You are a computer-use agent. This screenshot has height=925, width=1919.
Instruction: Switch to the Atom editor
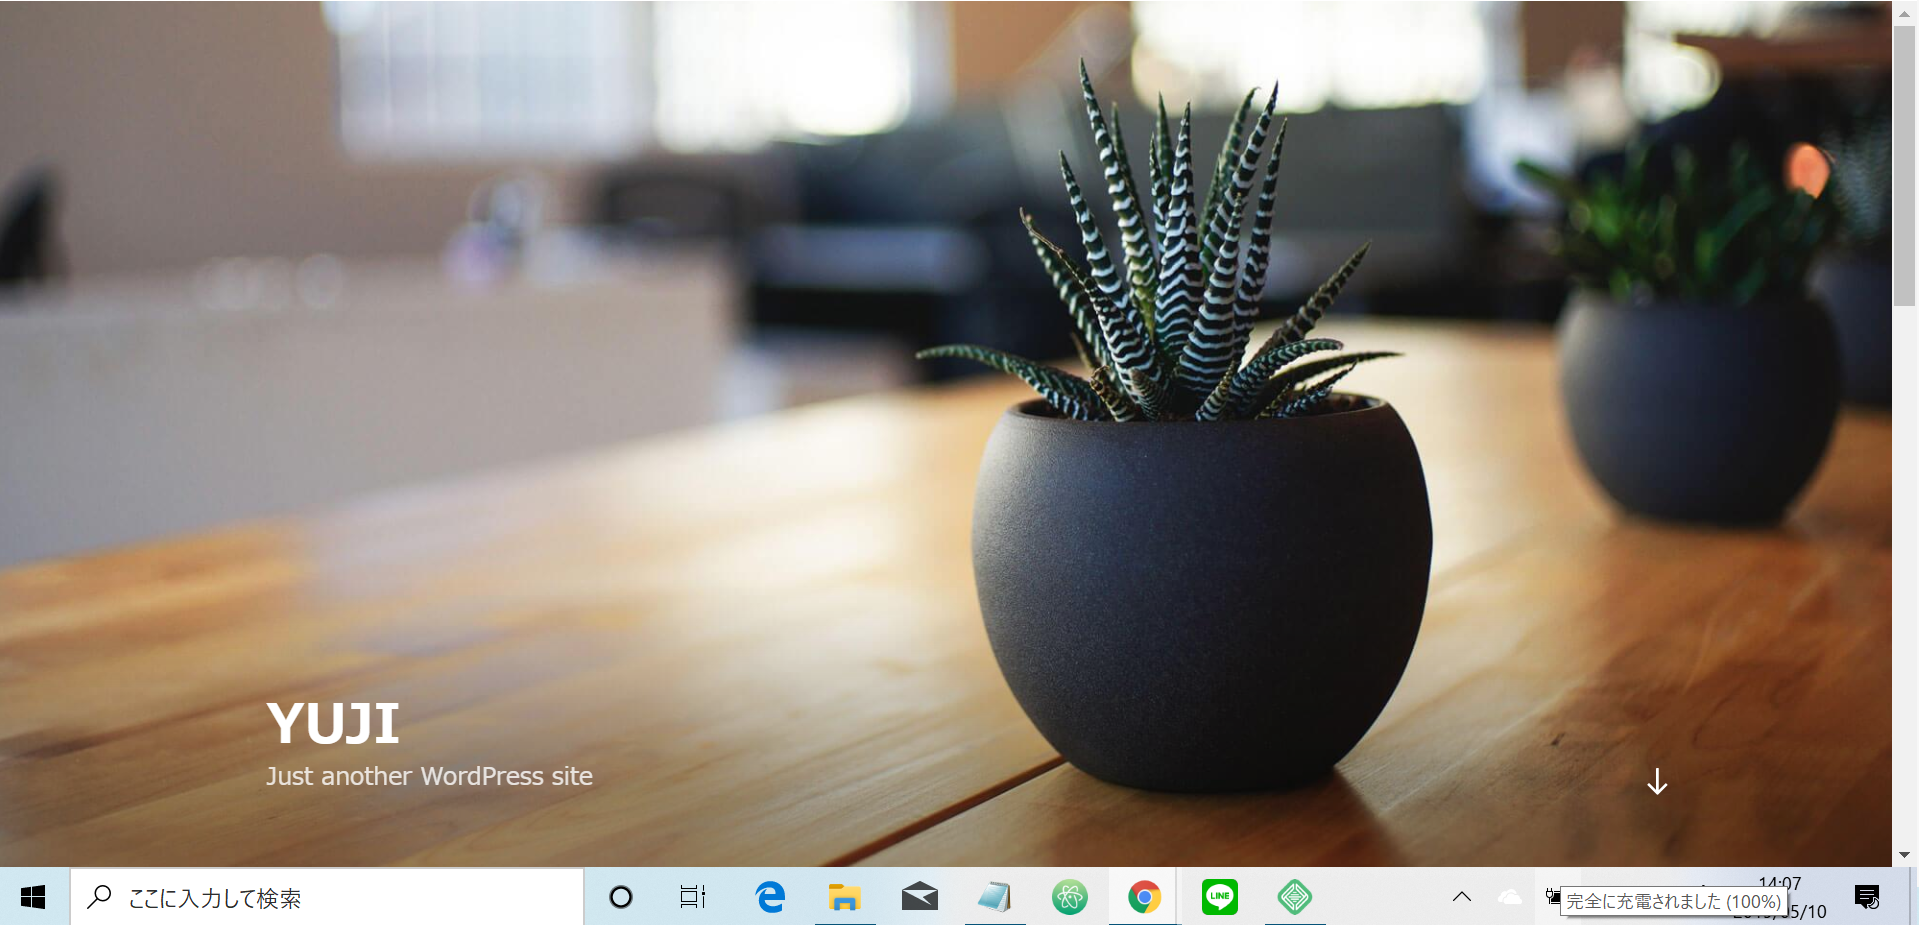[1069, 897]
